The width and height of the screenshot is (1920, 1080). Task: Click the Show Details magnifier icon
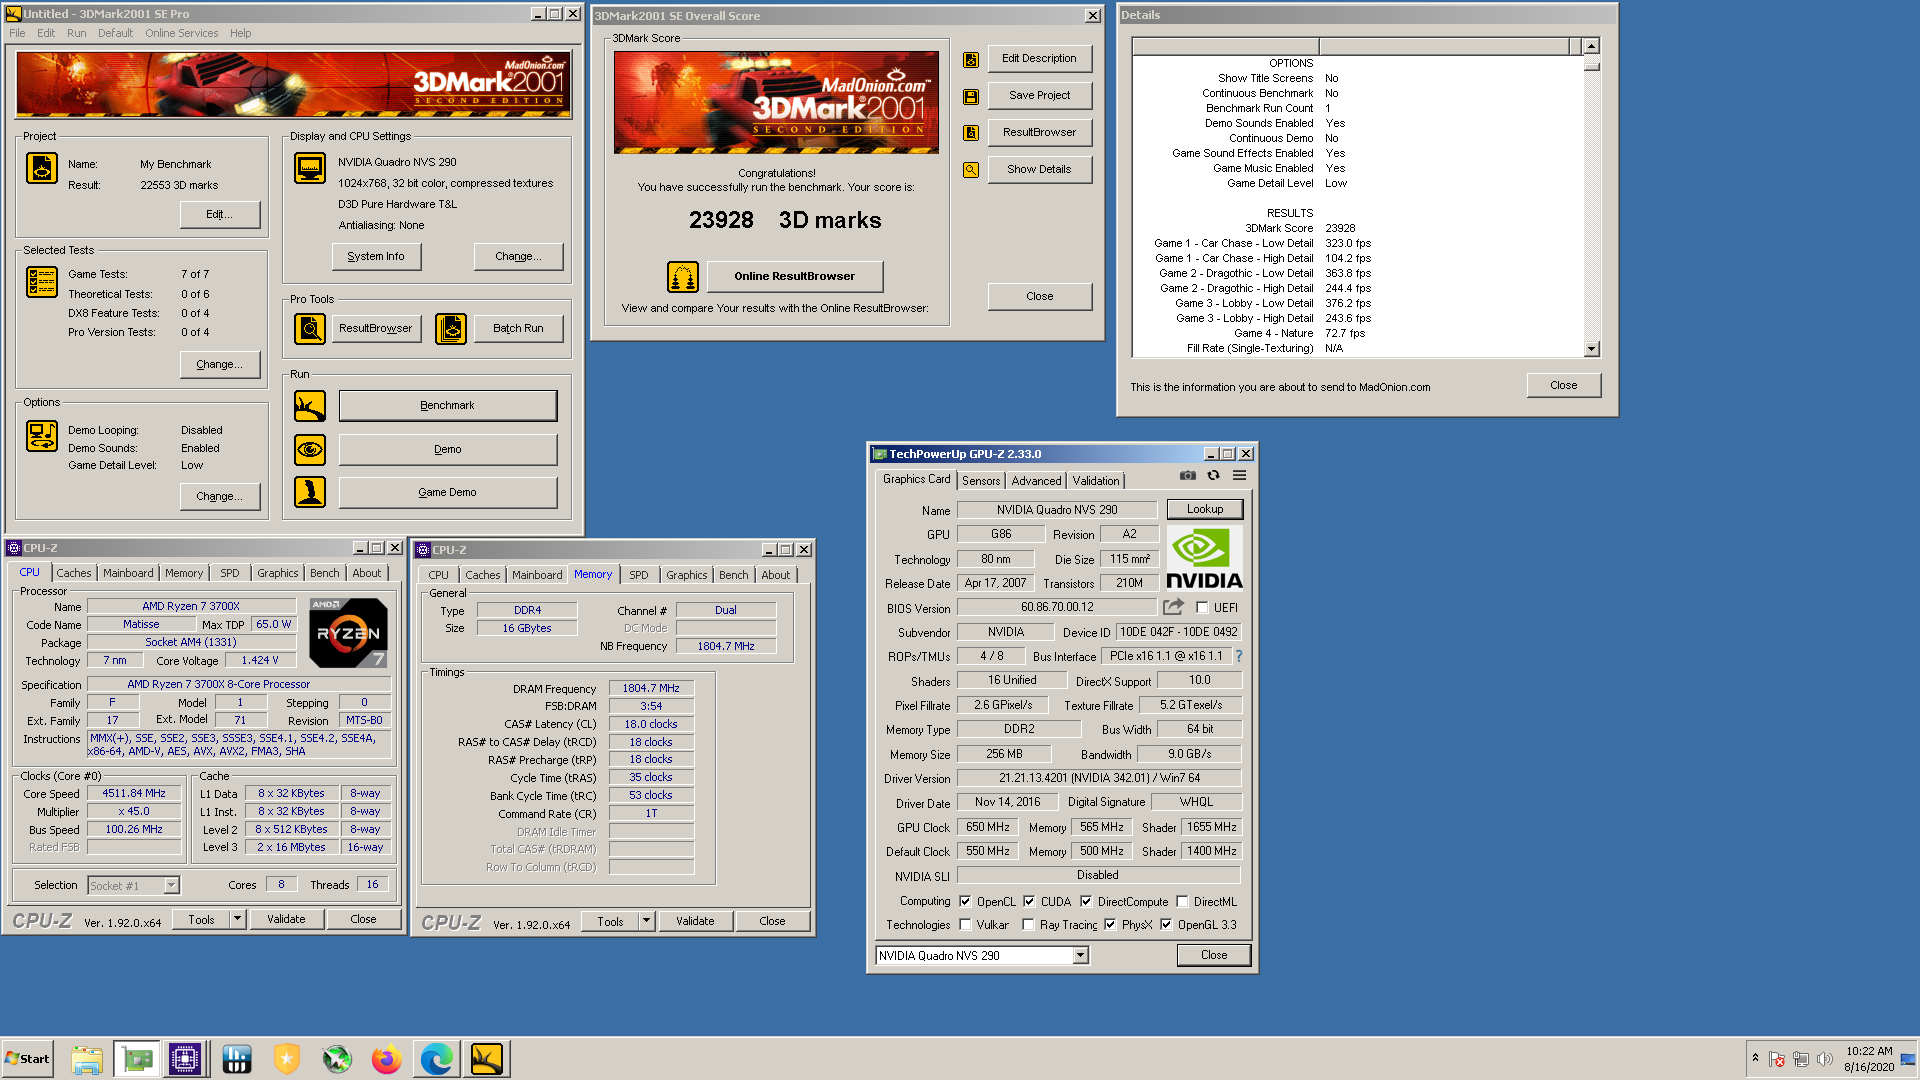tap(971, 170)
